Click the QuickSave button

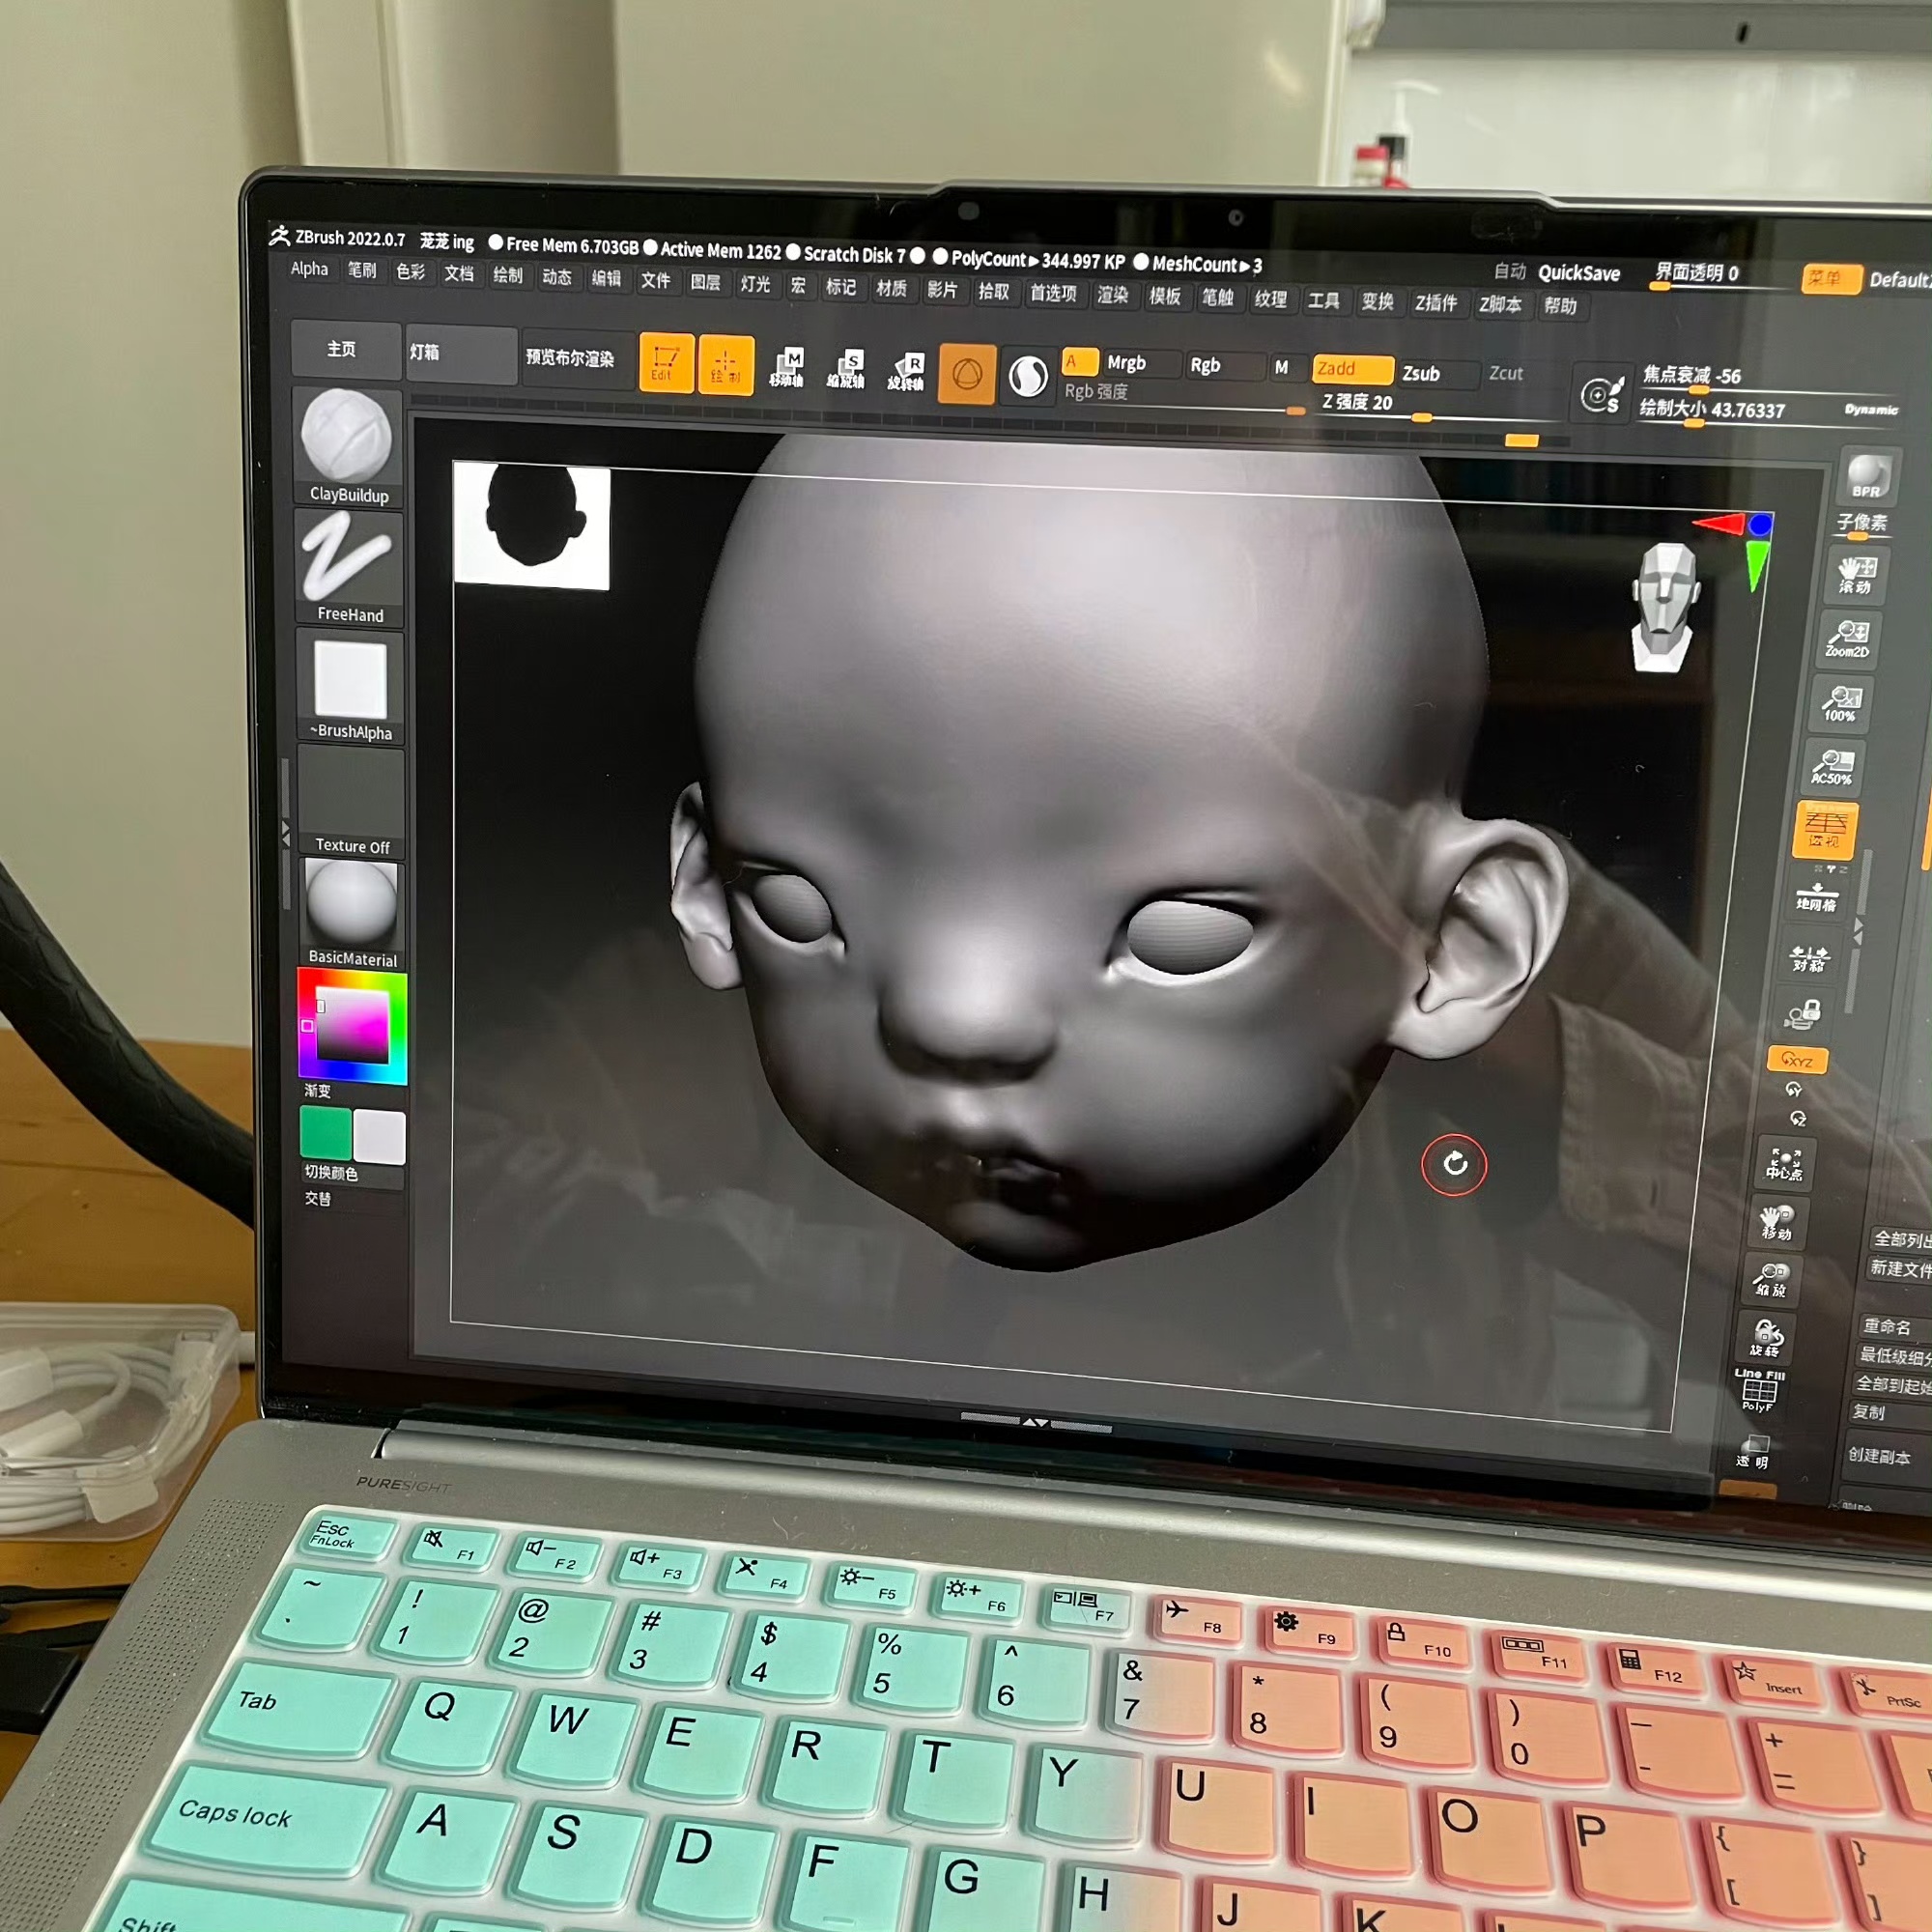[1578, 273]
